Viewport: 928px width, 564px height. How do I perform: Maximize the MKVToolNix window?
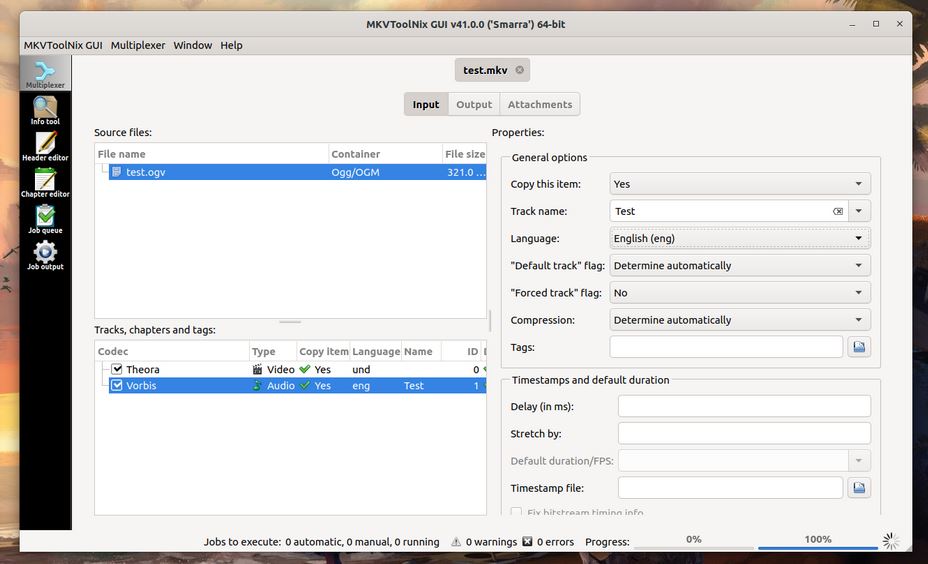pos(876,24)
